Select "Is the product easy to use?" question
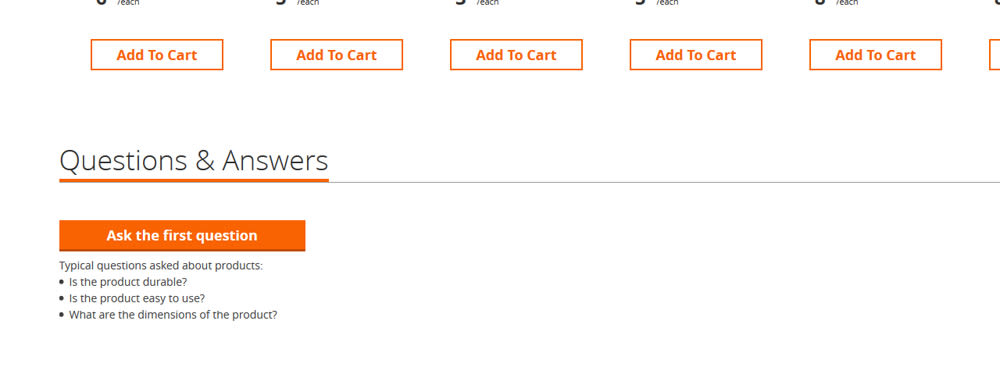Screen dimensions: 1000x370 tap(137, 299)
